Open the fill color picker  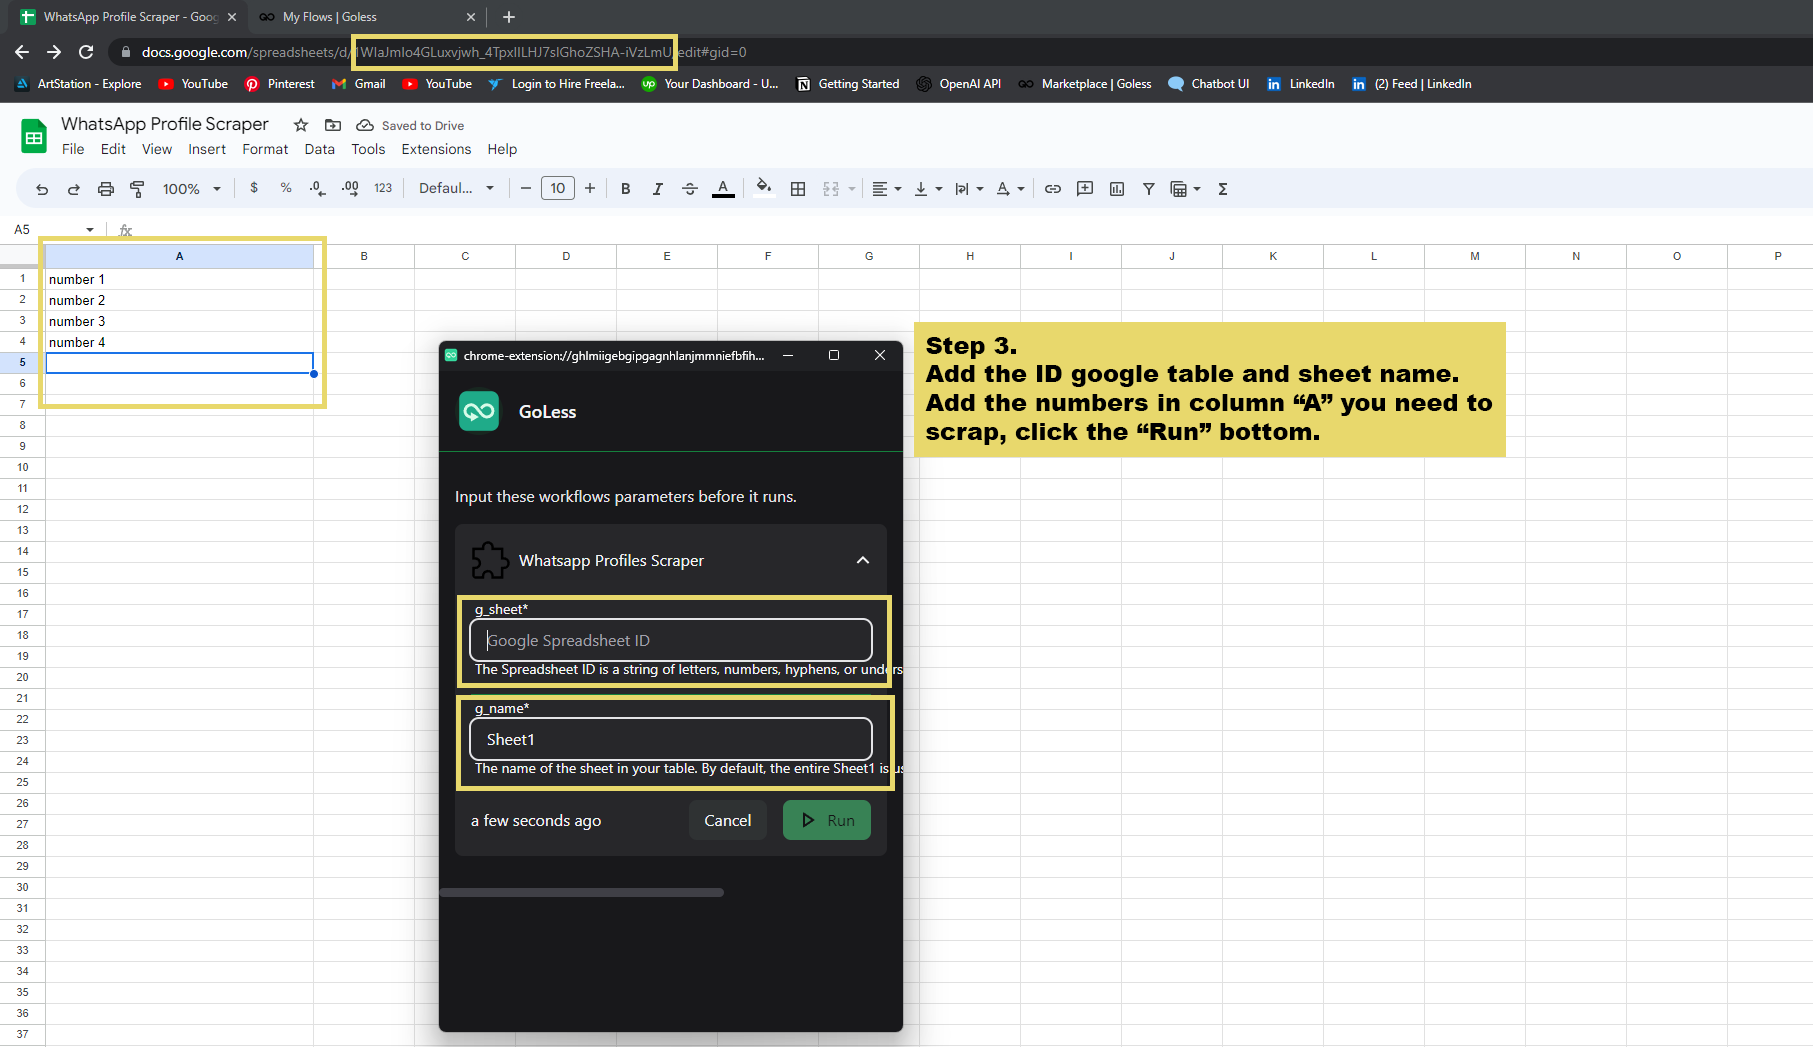(764, 188)
